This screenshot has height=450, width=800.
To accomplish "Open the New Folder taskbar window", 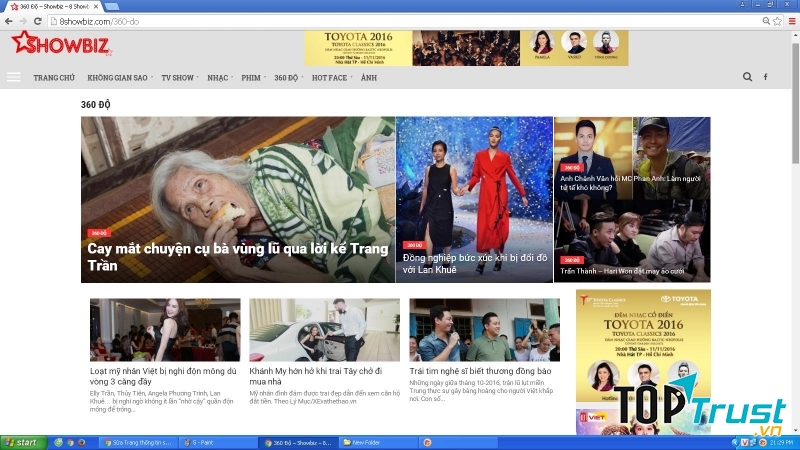I will [x=377, y=442].
